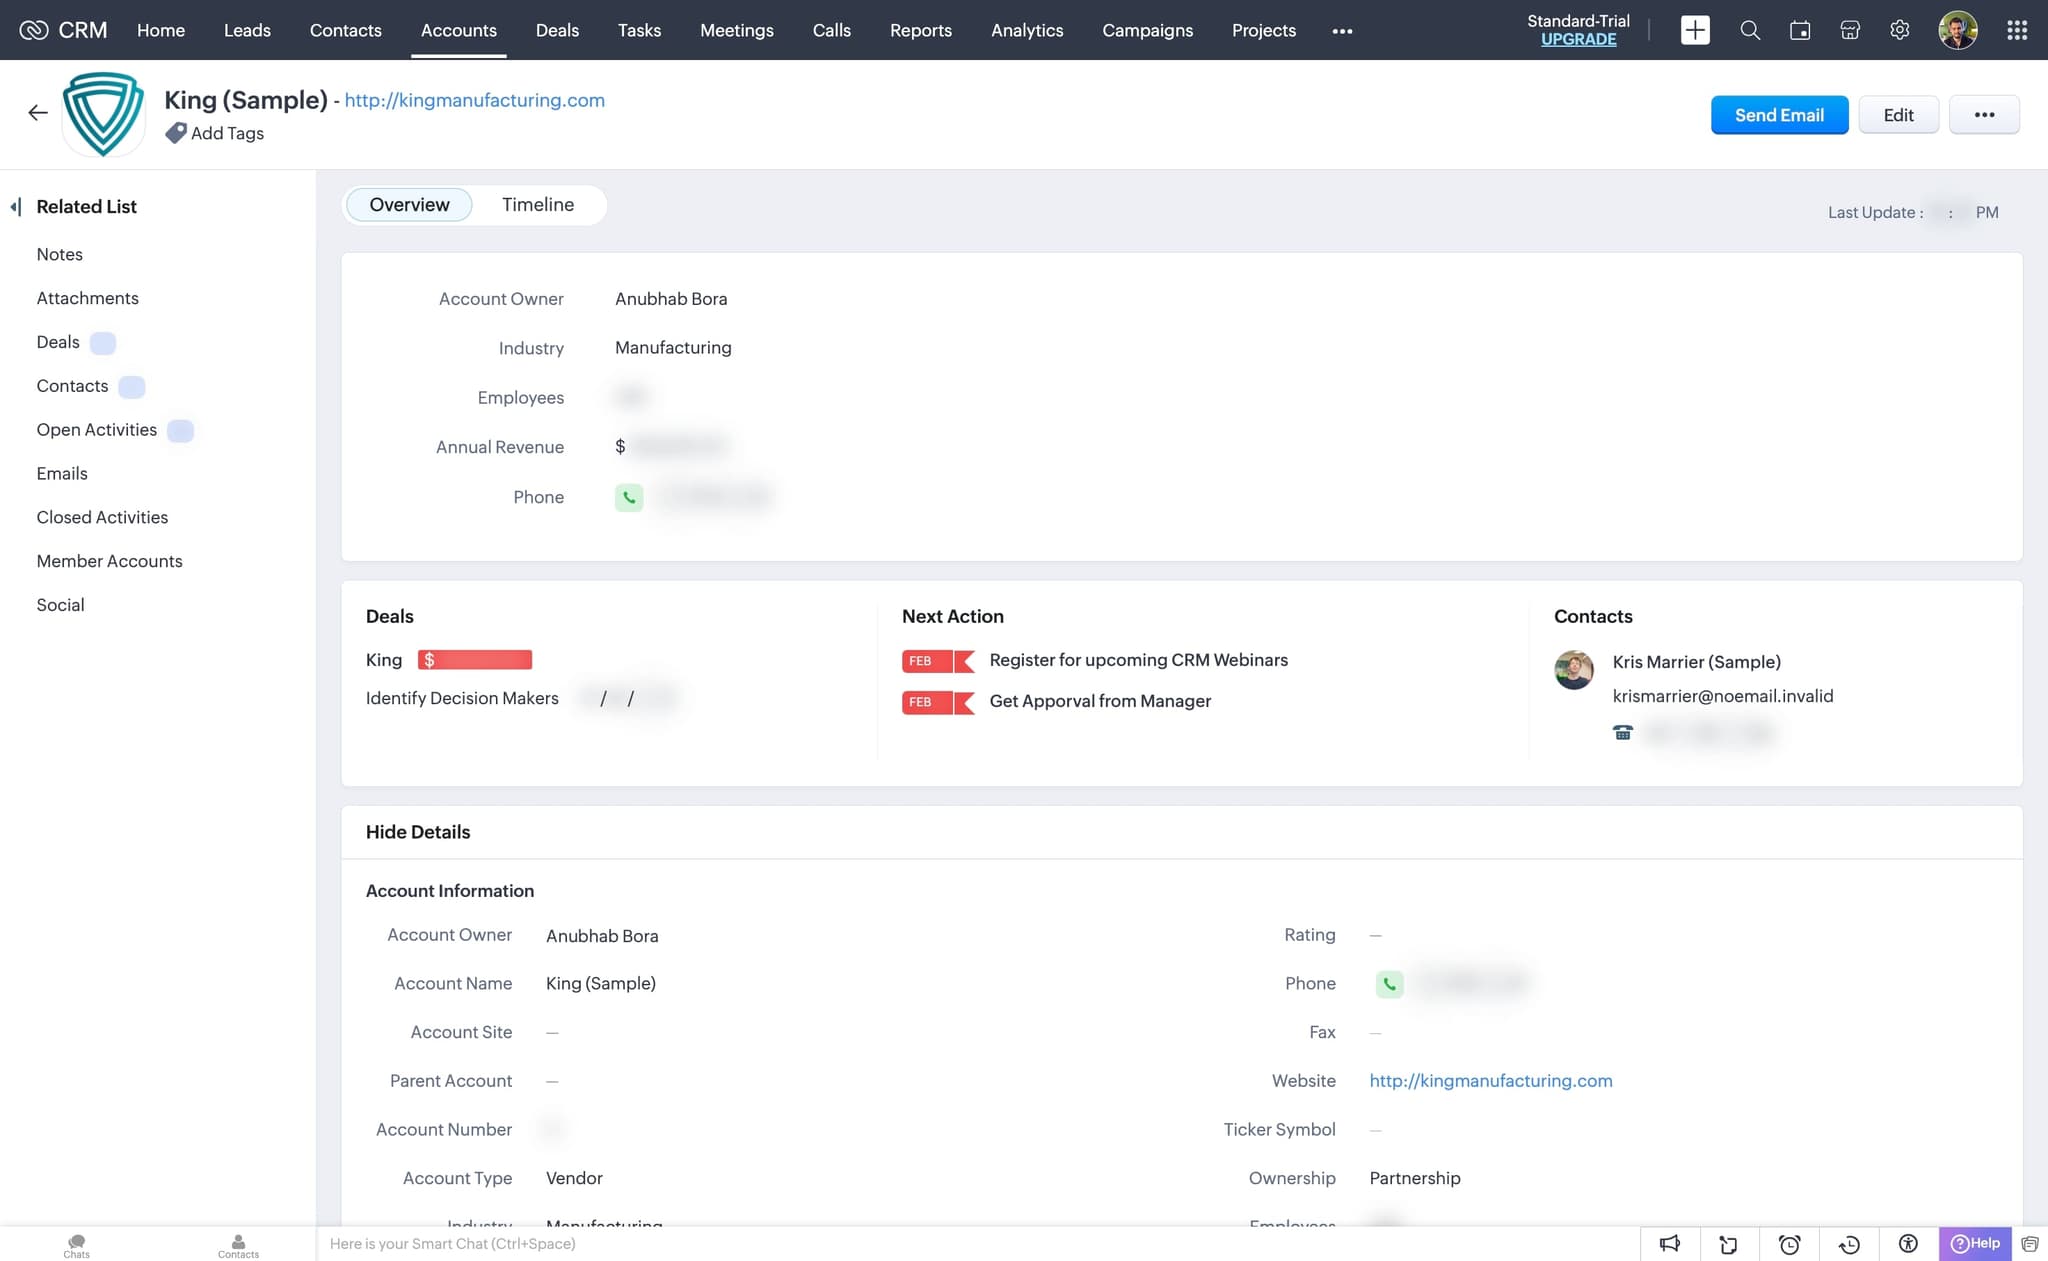Open the Deals module tab
The image size is (2048, 1261).
pos(557,30)
